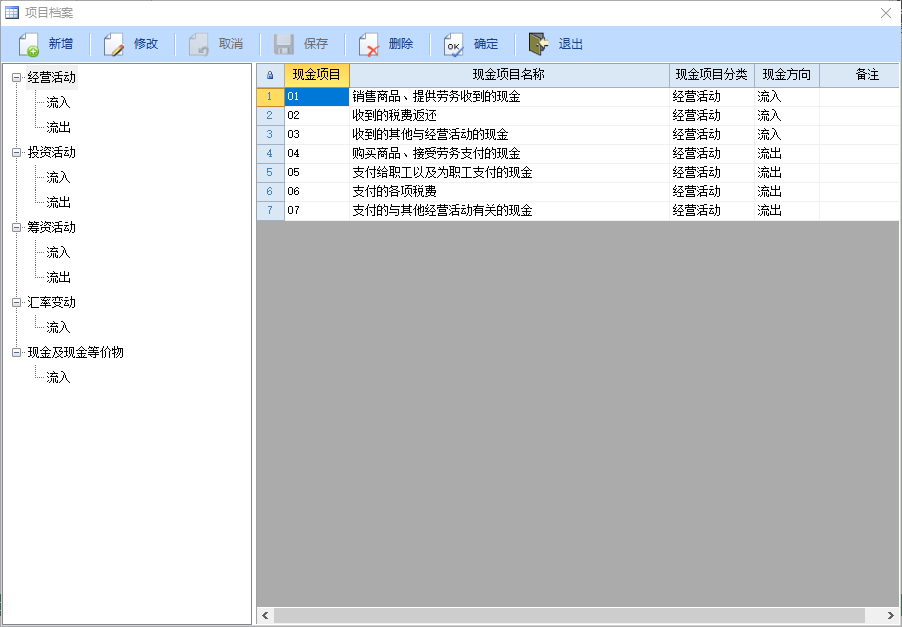Select 流入 under 现金及现金等价物
The image size is (902, 627).
(x=58, y=377)
